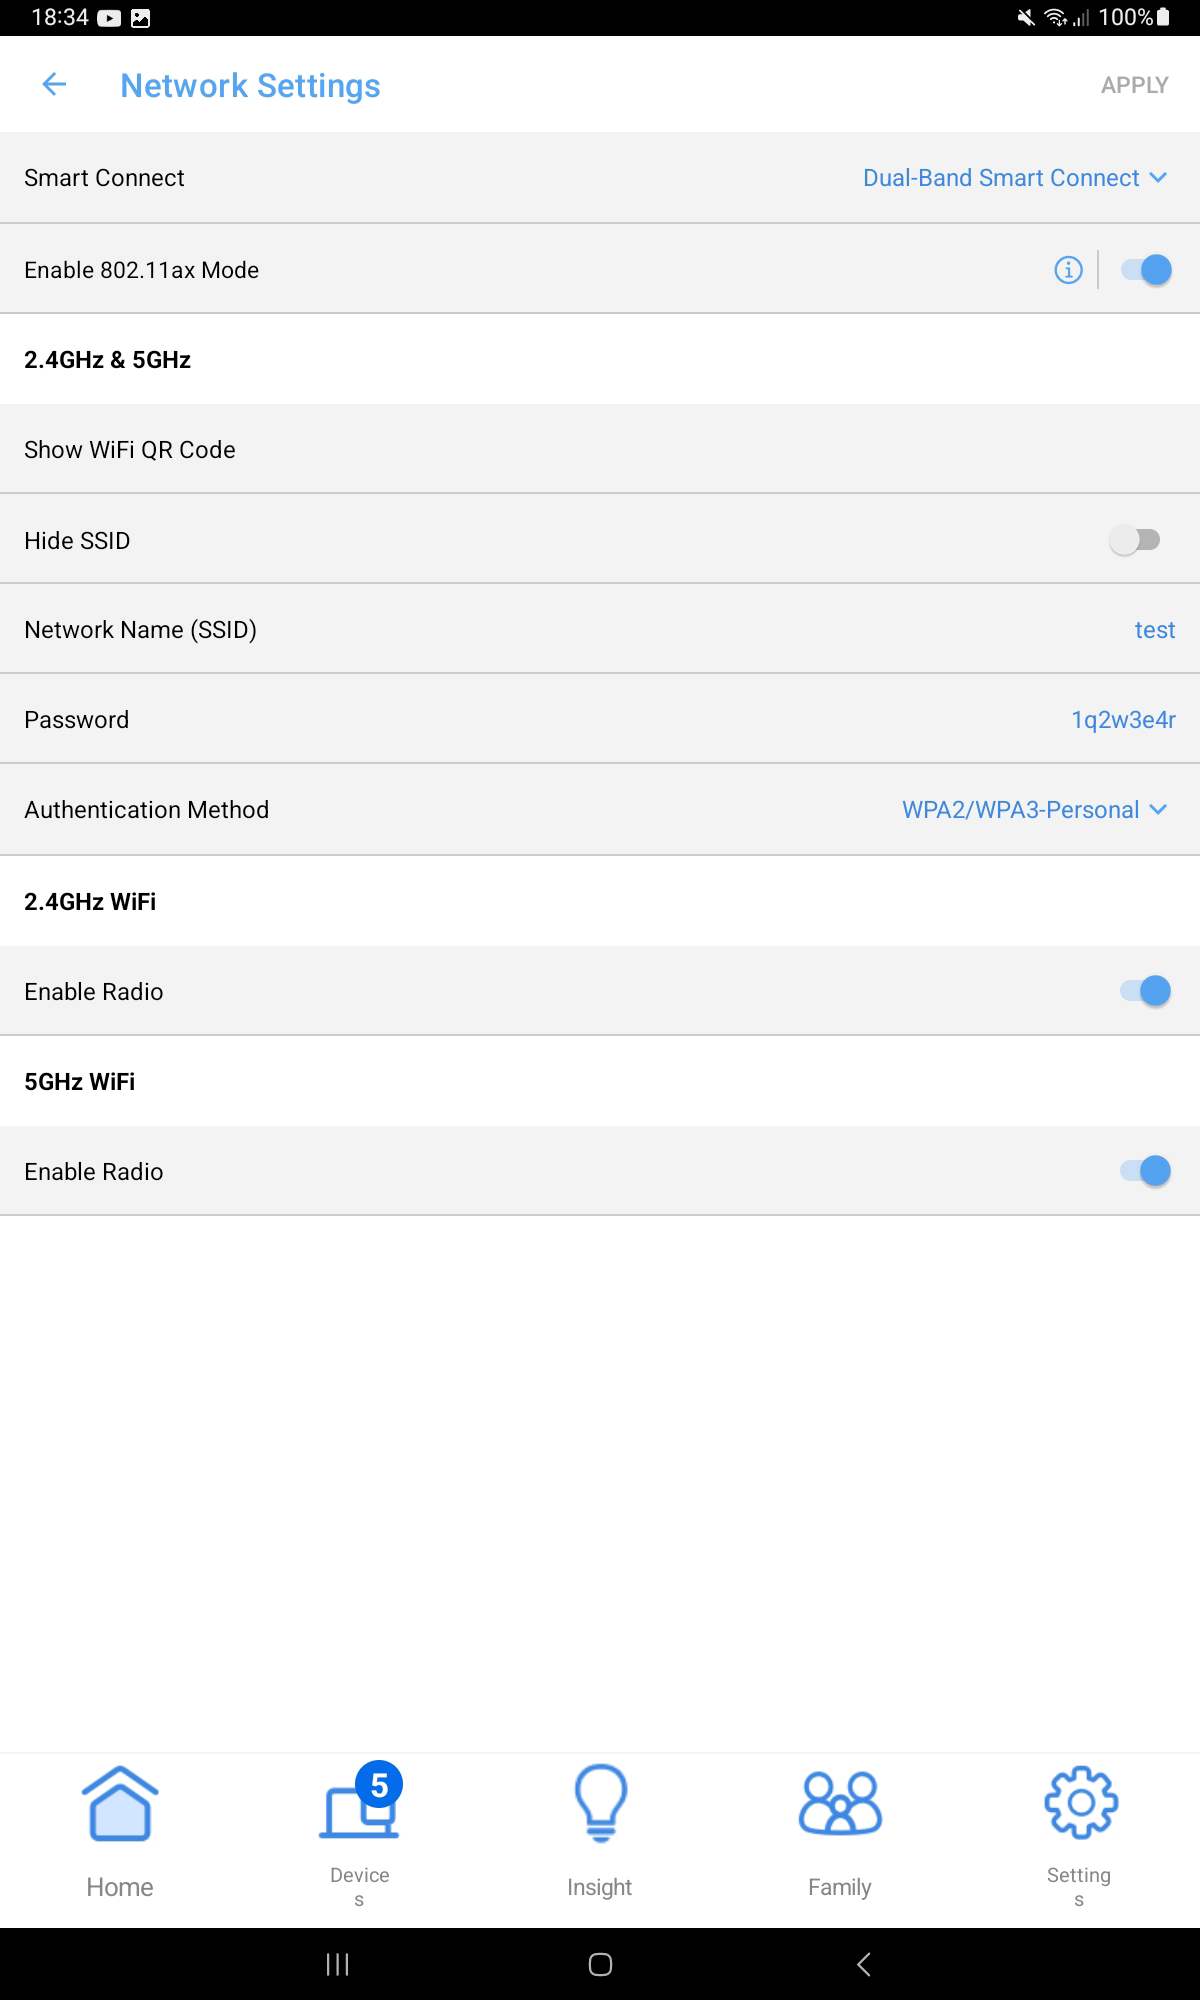This screenshot has height=2000, width=1200.
Task: Turn off 5GHz WiFi radio toggle
Action: click(1146, 1171)
